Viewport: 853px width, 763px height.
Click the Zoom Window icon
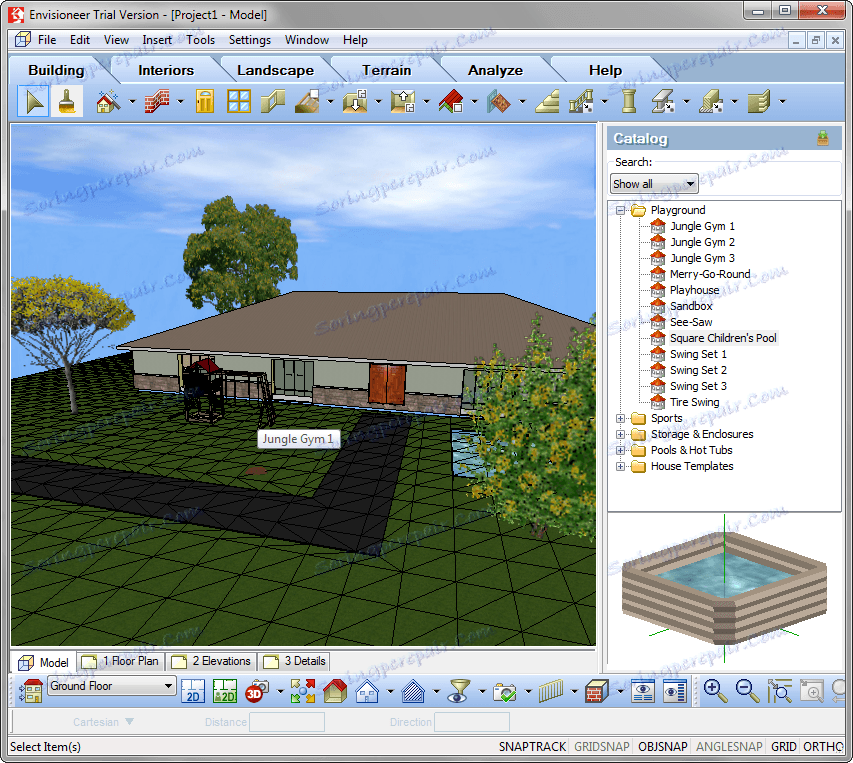point(780,691)
